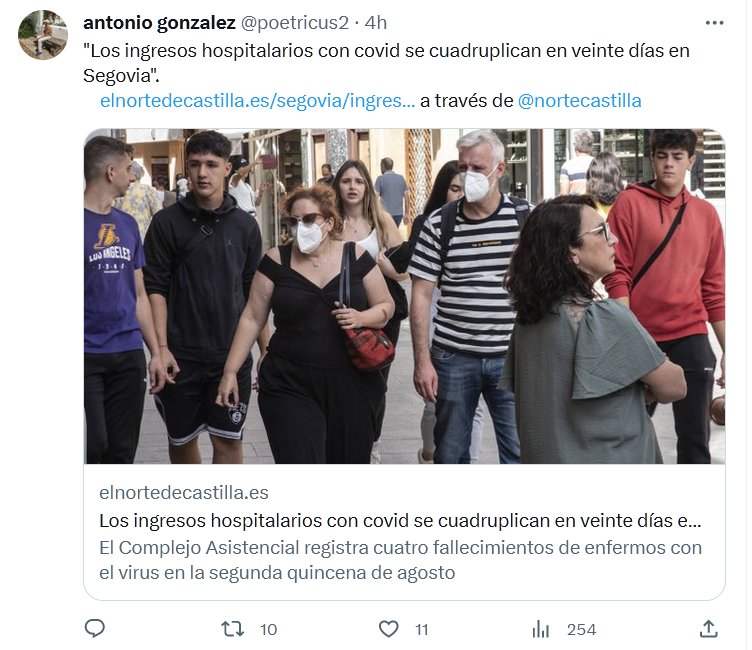Click the retweet count of 10
752x650 pixels.
[x=269, y=629]
